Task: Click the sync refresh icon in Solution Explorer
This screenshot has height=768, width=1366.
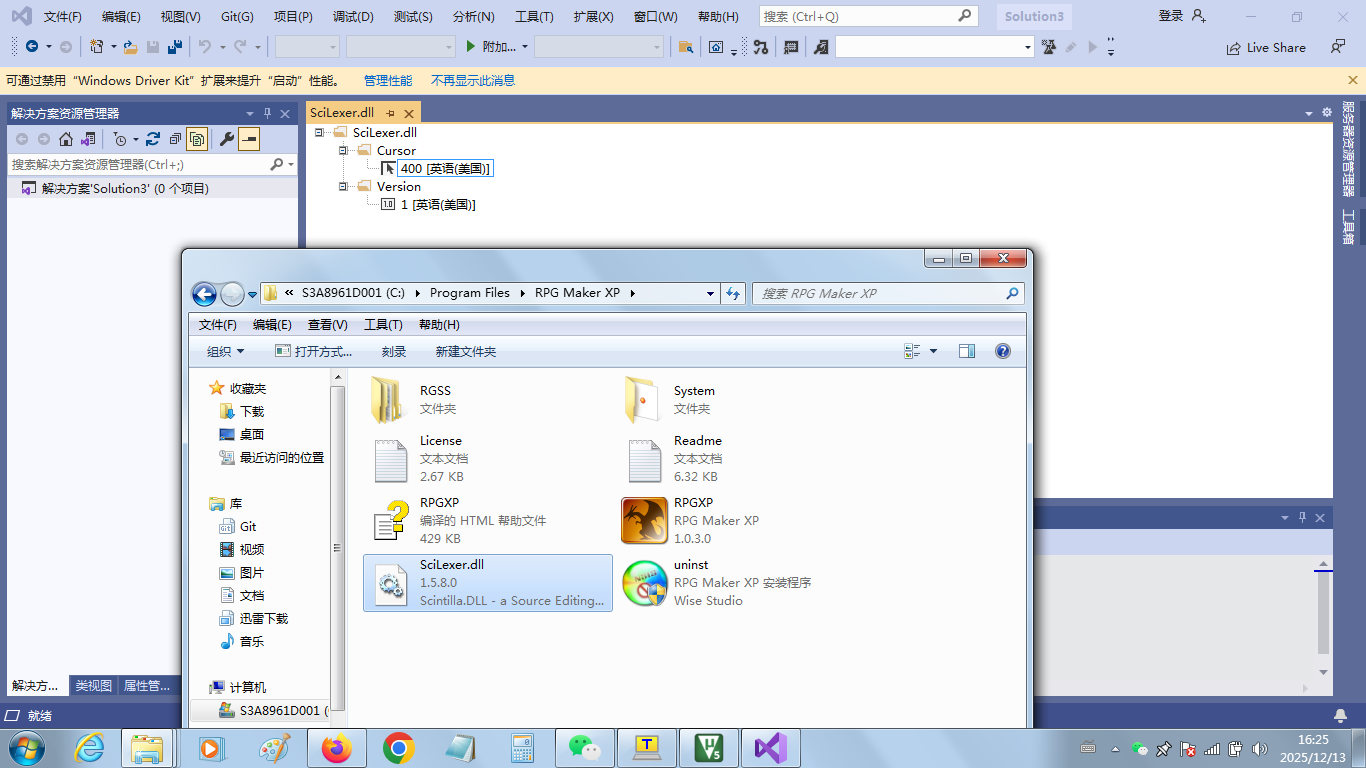Action: [x=153, y=139]
